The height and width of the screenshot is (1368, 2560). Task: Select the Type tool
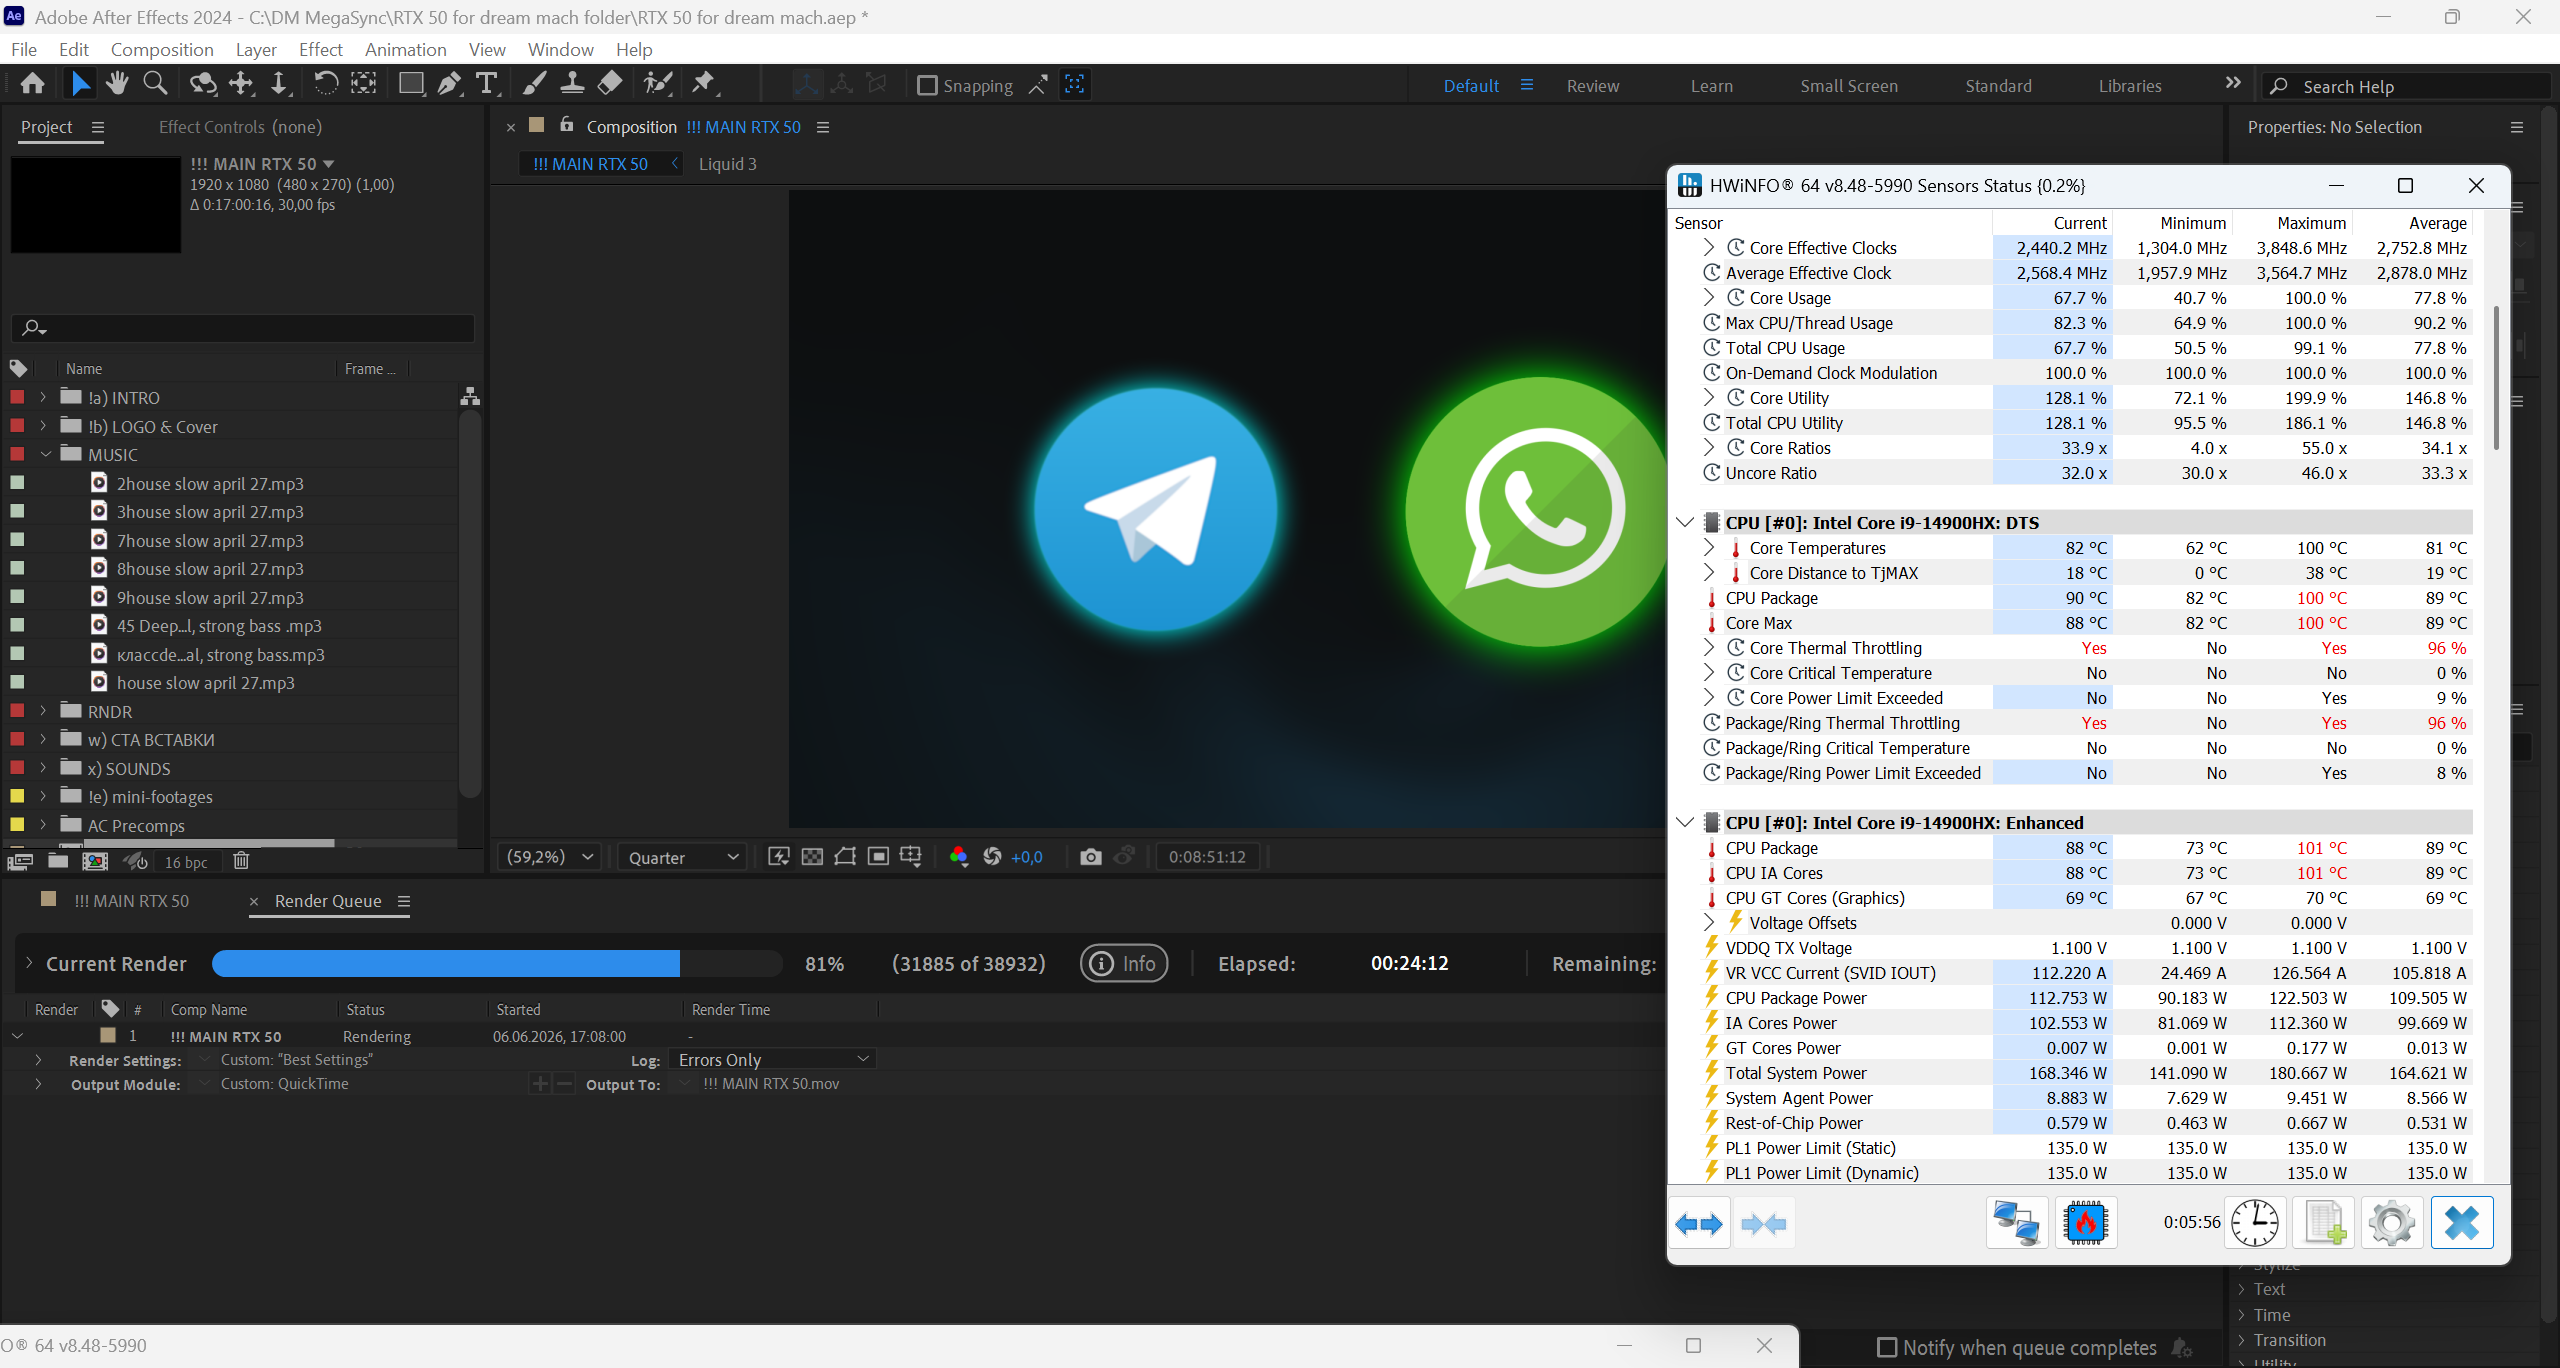click(487, 84)
